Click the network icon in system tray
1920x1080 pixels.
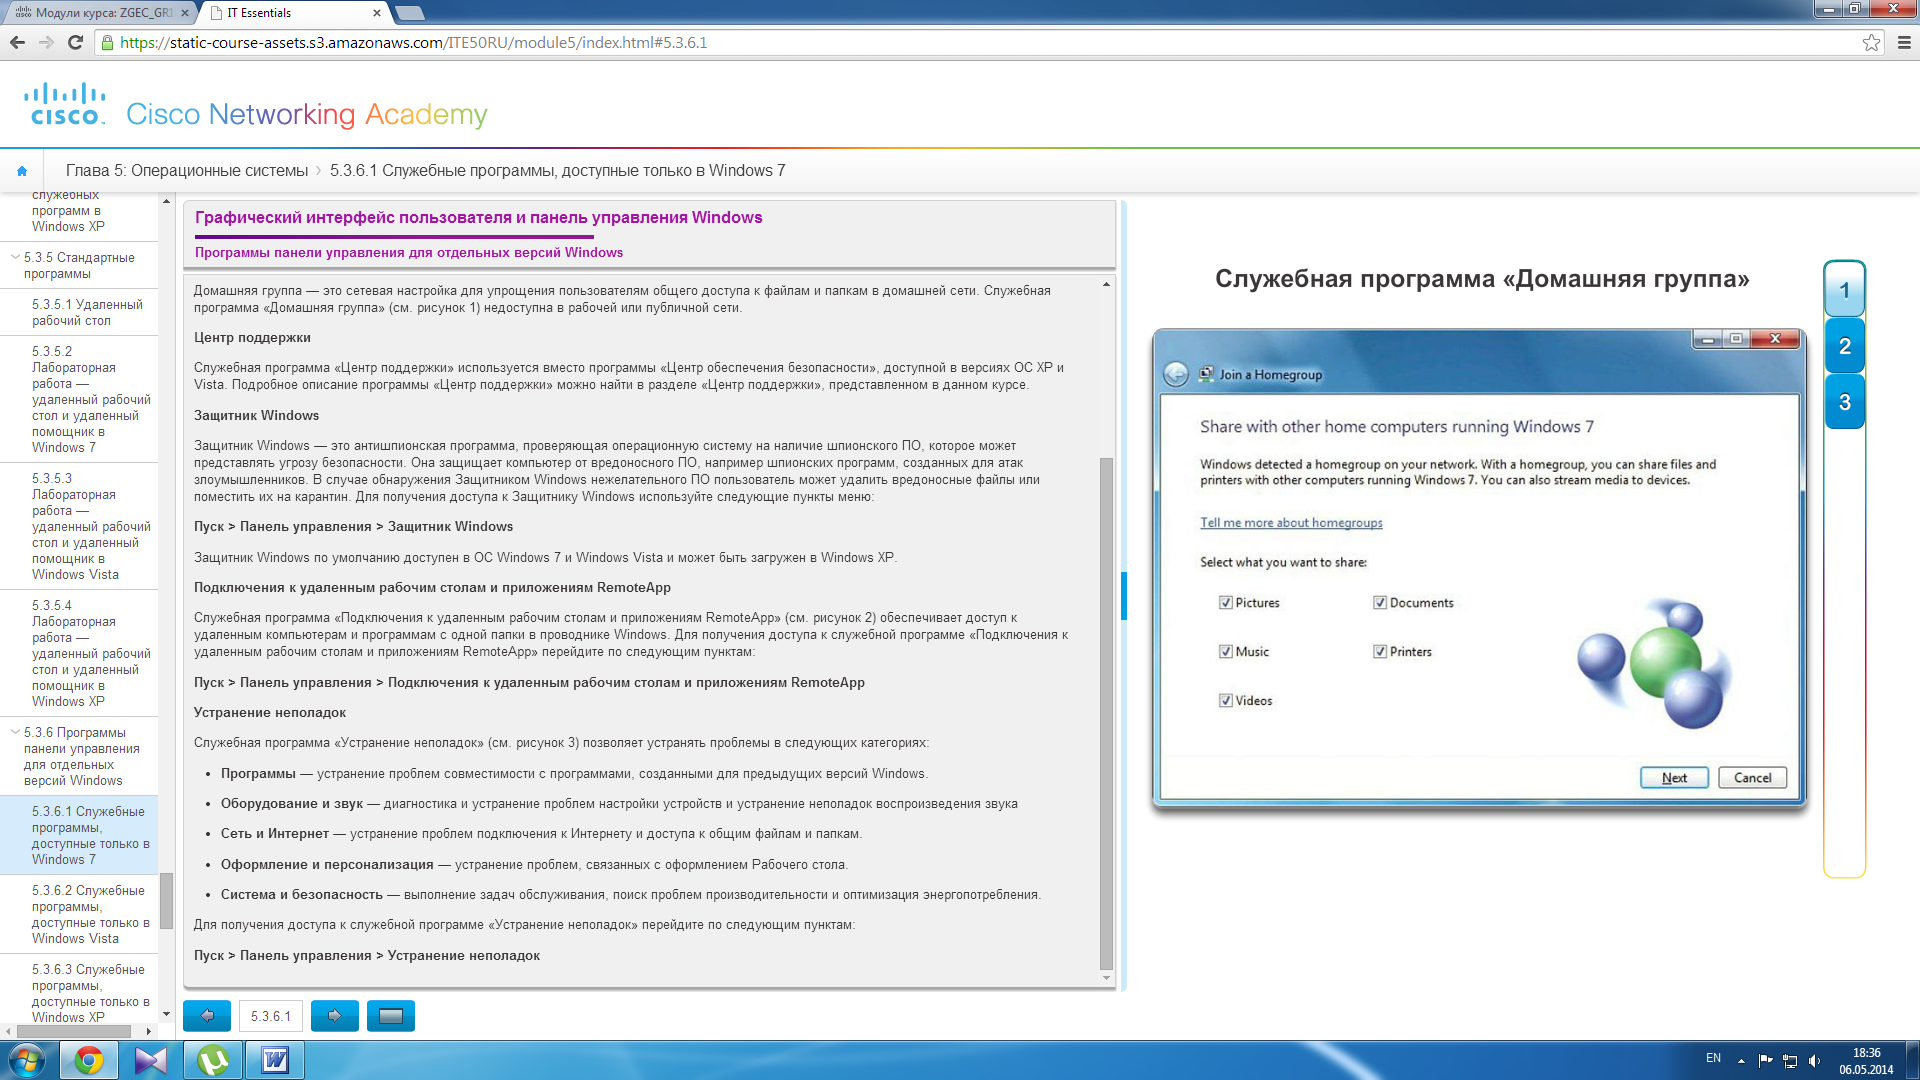point(1790,1061)
